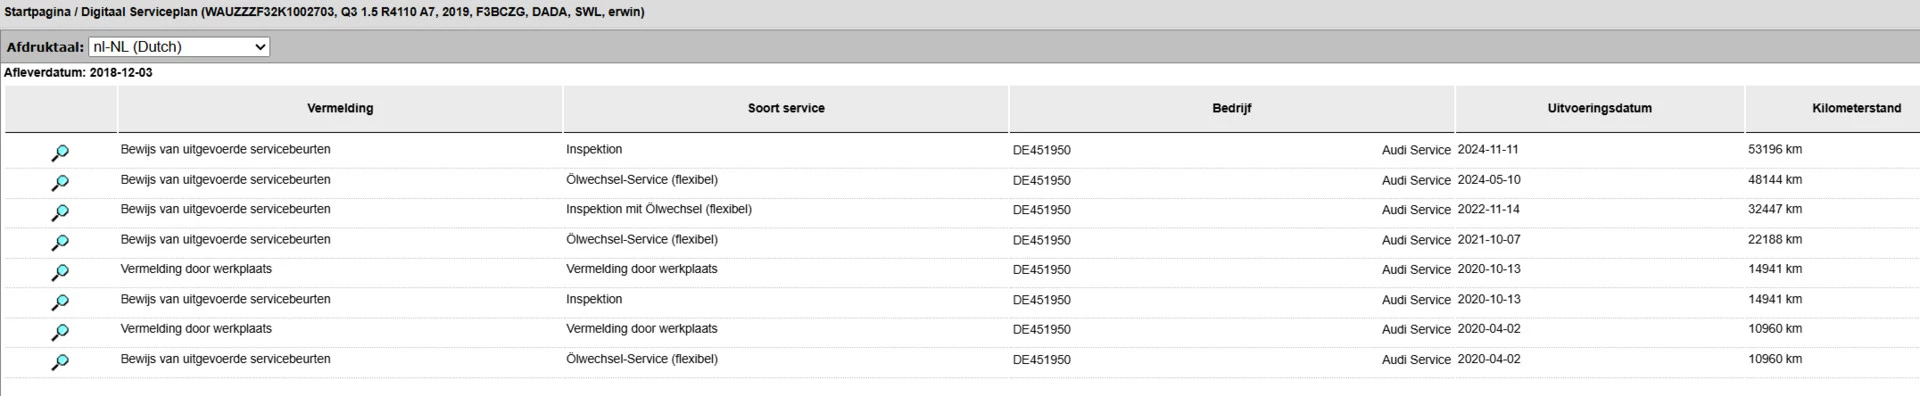Click the 53196 km mileage cell
The width and height of the screenshot is (1920, 396).
pyautogui.click(x=1775, y=149)
